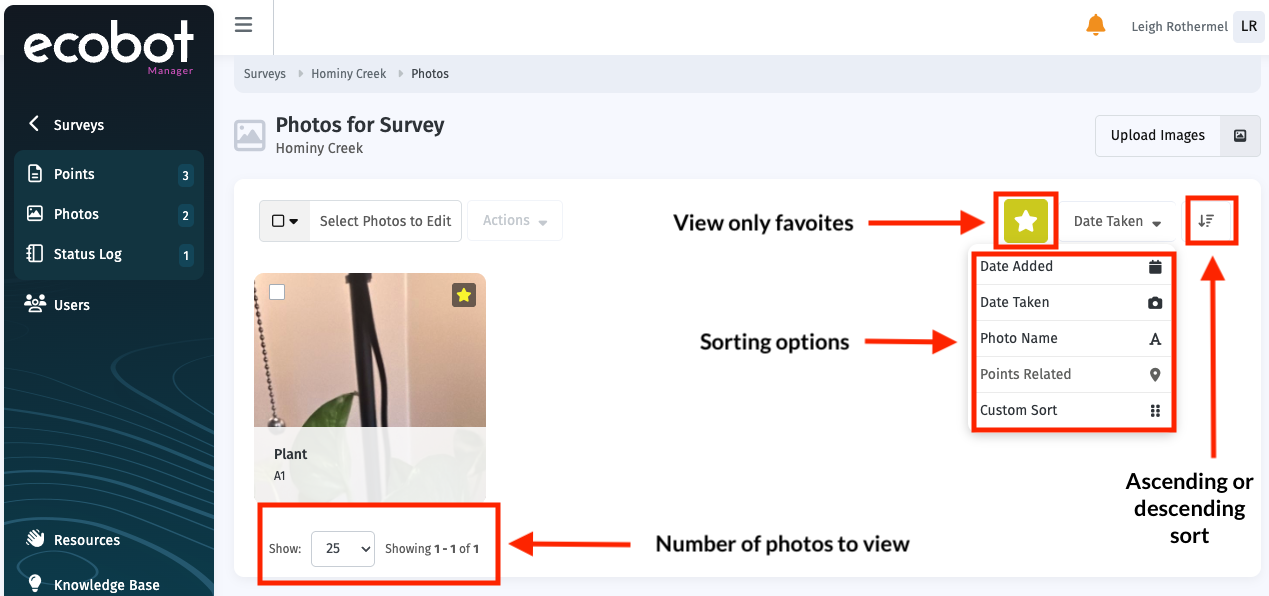Click the ascending/descending sort icon
Image resolution: width=1269 pixels, height=596 pixels.
click(1206, 221)
